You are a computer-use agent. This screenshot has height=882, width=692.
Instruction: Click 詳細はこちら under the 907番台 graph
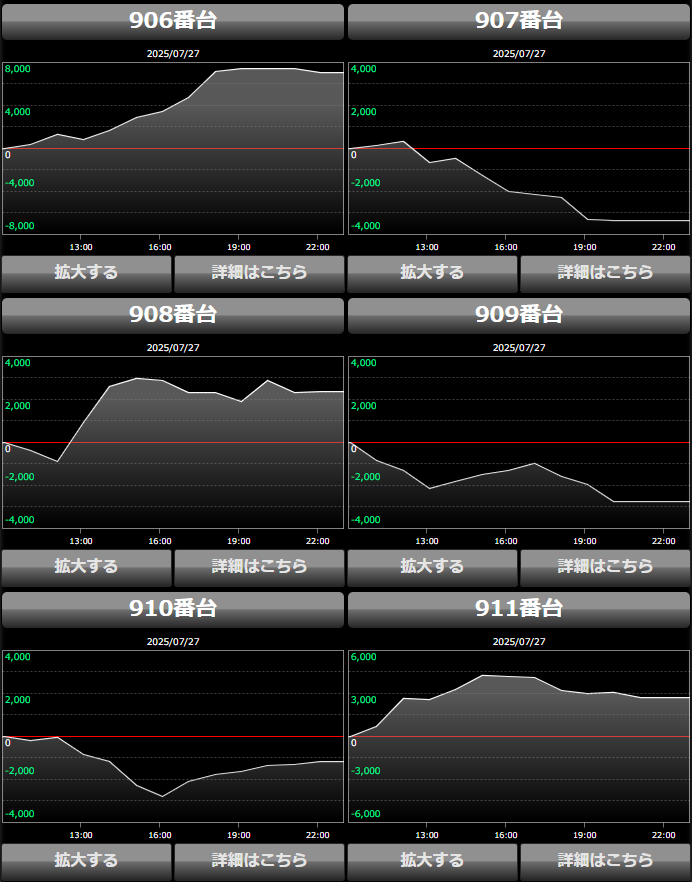(605, 274)
